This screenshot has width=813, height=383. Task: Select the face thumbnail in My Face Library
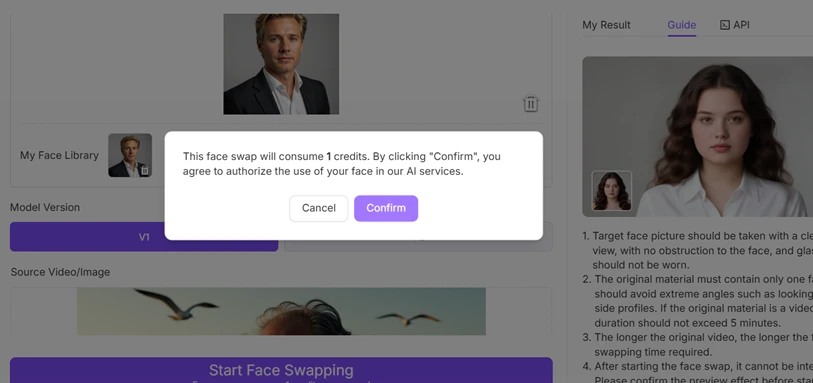coord(130,155)
